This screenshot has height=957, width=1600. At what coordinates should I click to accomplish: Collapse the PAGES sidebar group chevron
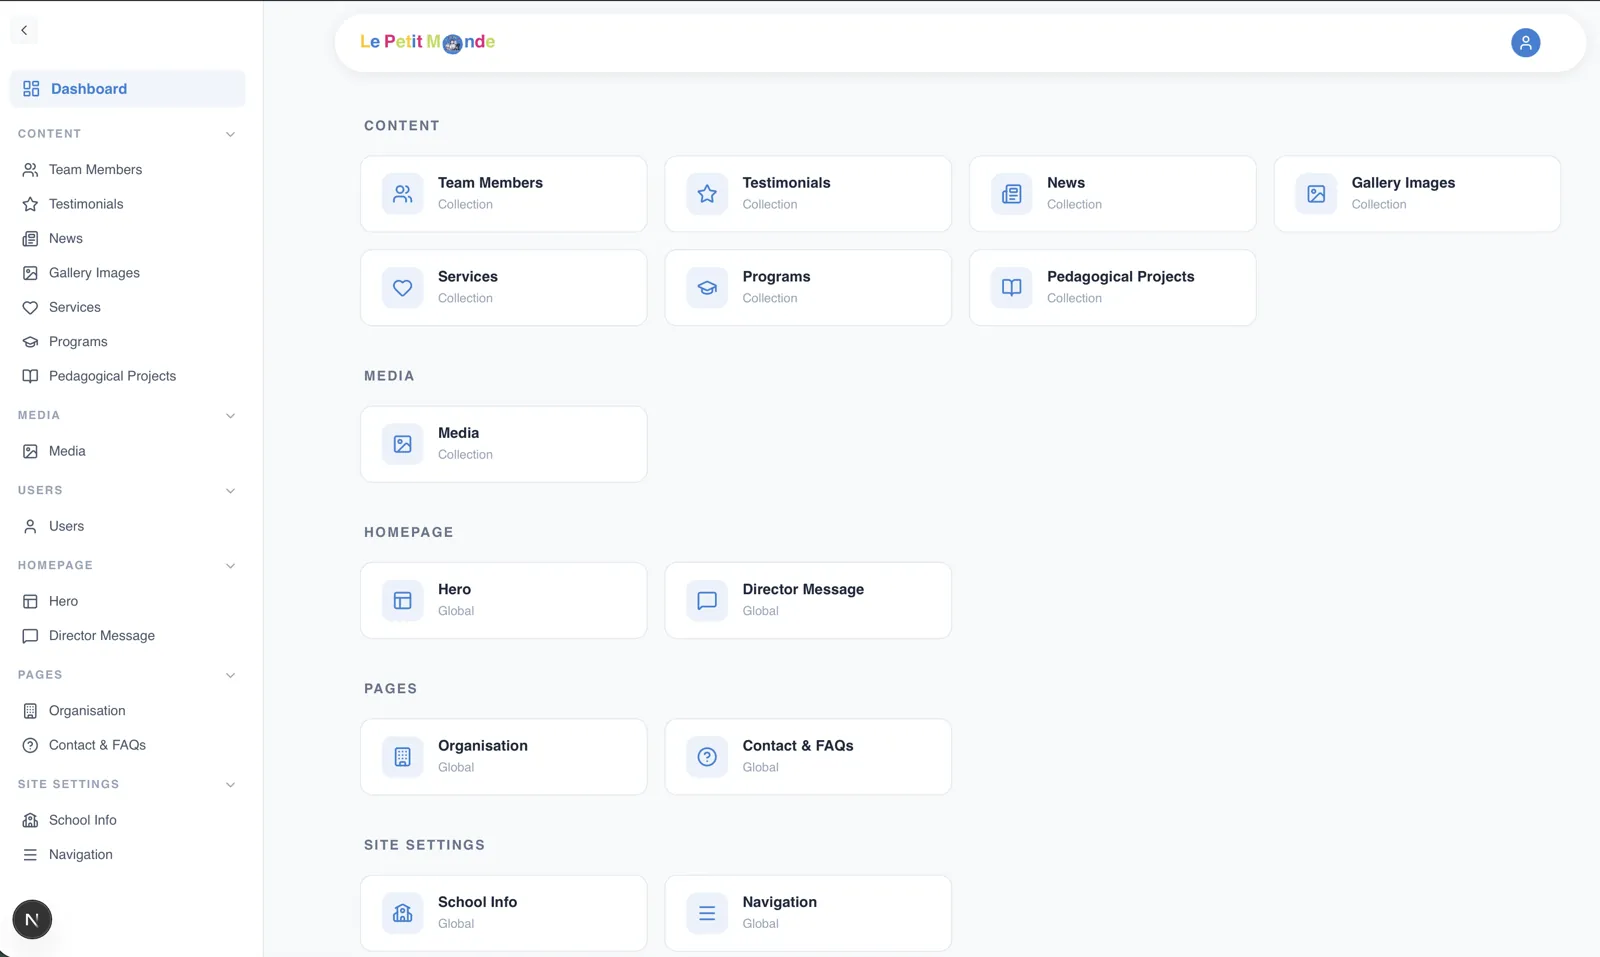click(x=231, y=675)
